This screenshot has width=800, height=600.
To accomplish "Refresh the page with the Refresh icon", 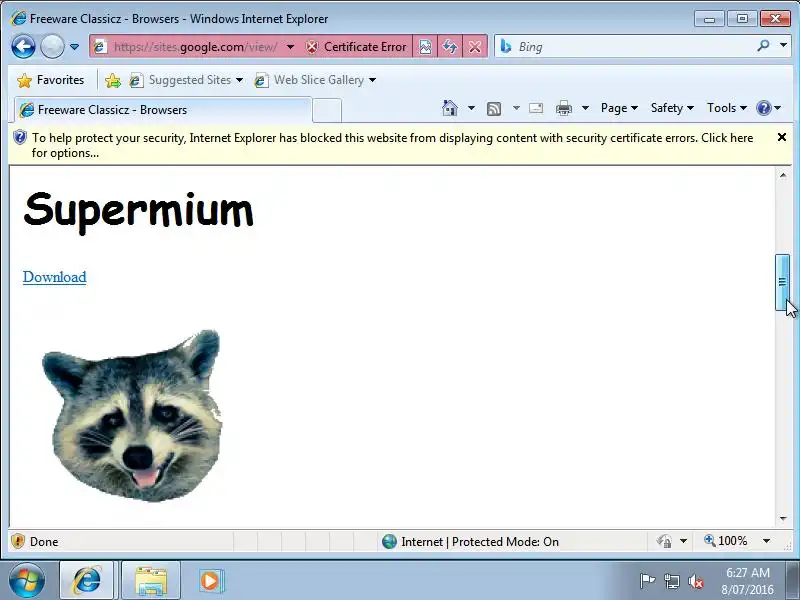I will (x=449, y=47).
